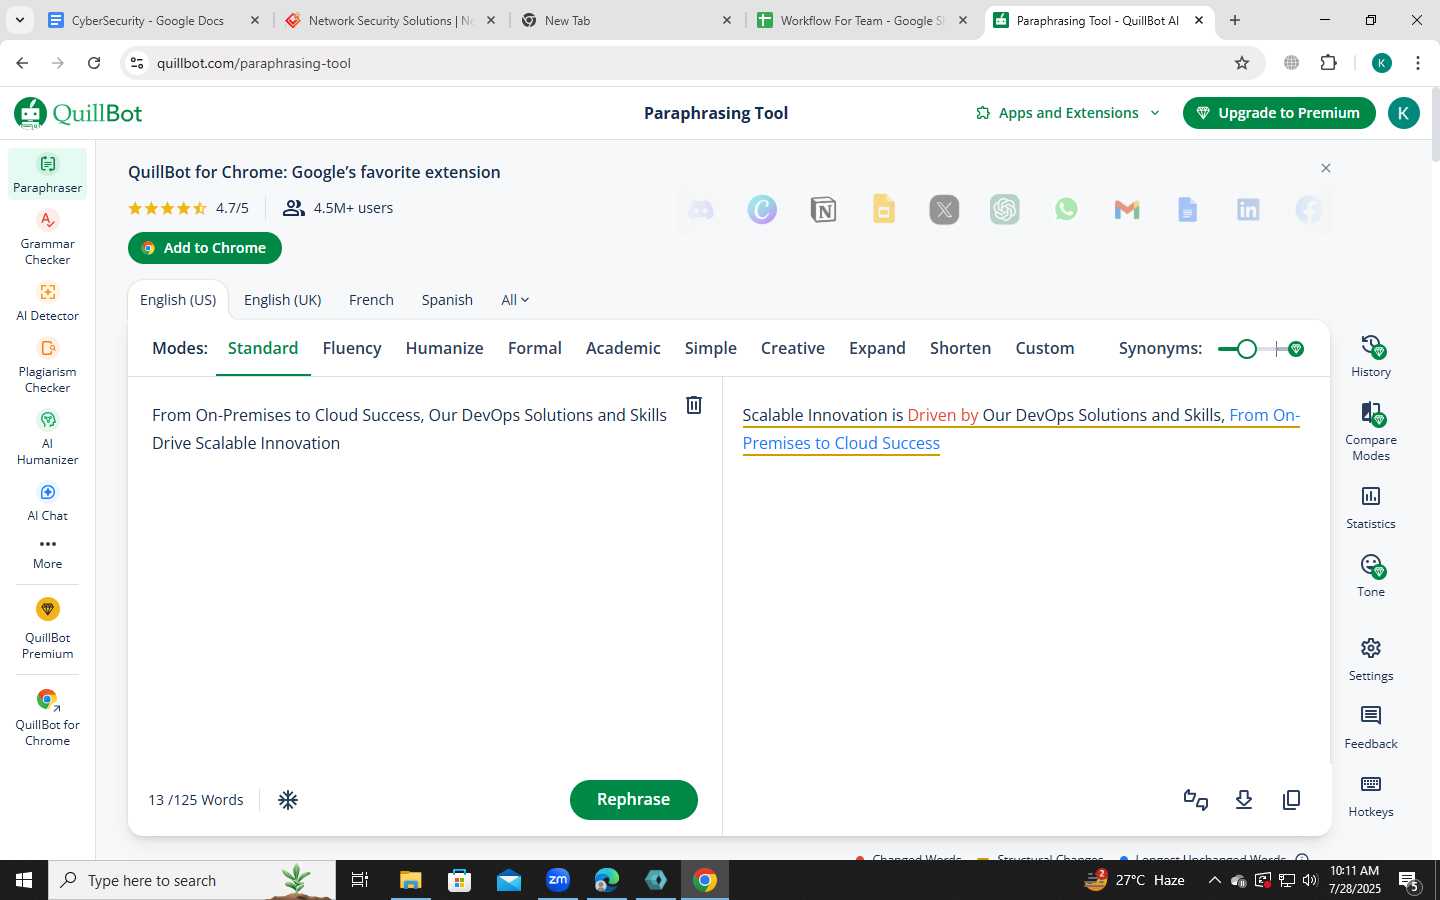Close the QuillBot for Chrome banner

tap(1326, 168)
